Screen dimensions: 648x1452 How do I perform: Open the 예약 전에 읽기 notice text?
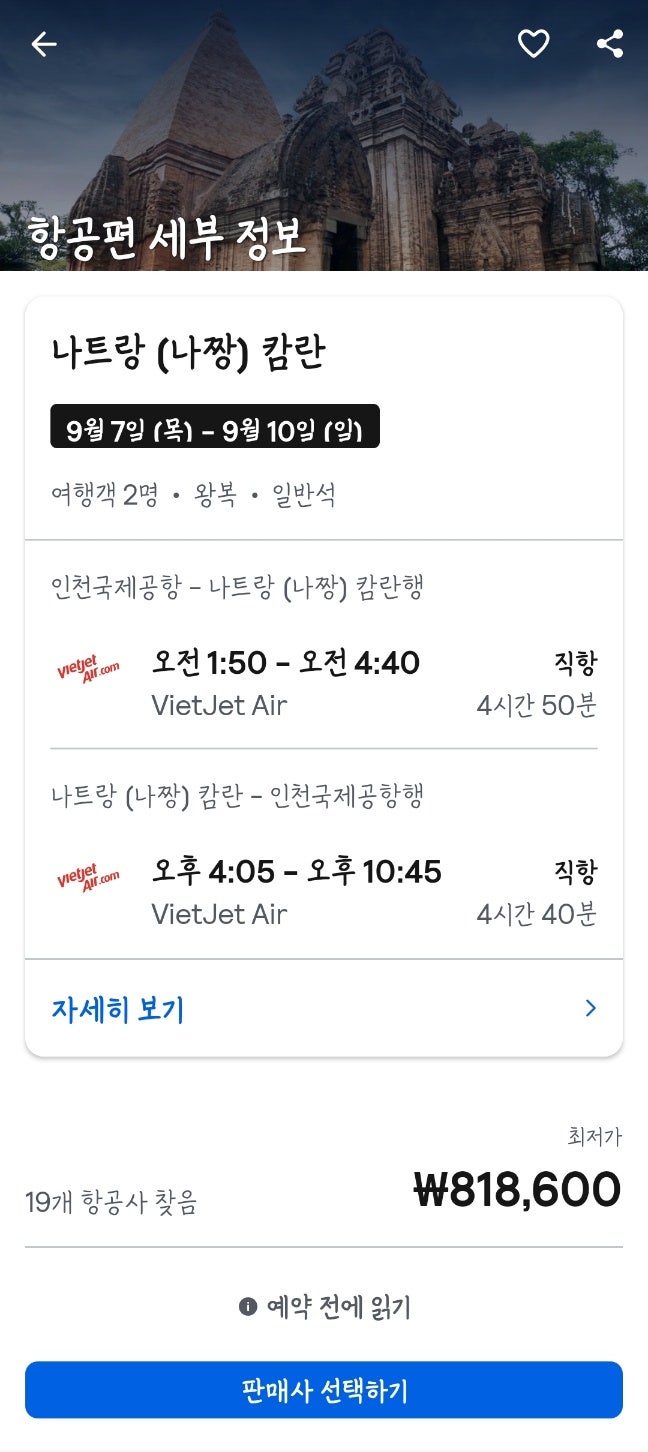point(338,1307)
